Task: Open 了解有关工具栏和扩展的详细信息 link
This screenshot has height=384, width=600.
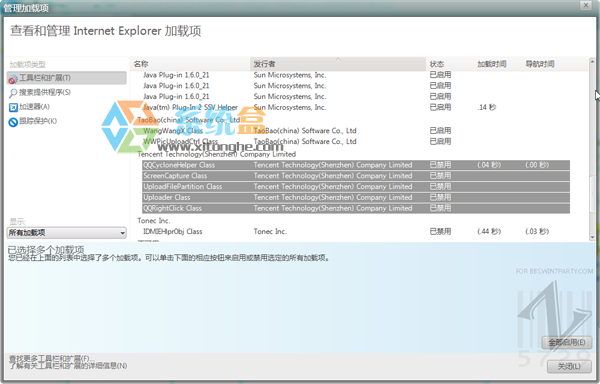Action: 68,366
